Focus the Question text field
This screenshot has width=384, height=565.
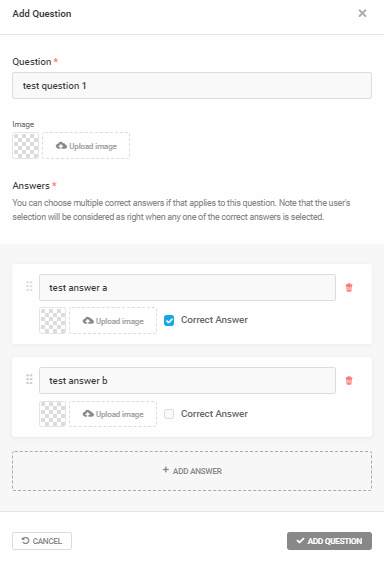(192, 86)
